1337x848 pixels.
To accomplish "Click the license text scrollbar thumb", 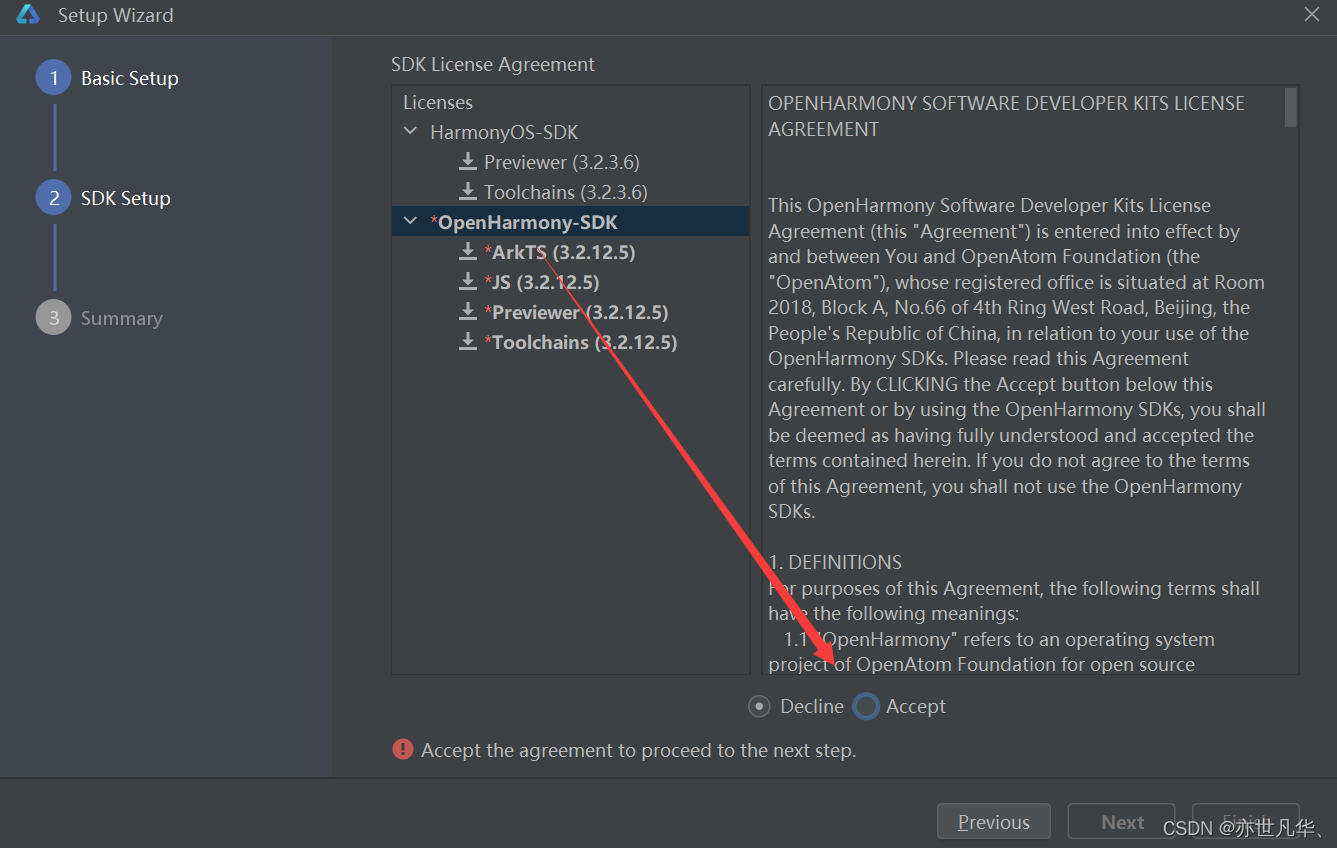I will click(1291, 108).
